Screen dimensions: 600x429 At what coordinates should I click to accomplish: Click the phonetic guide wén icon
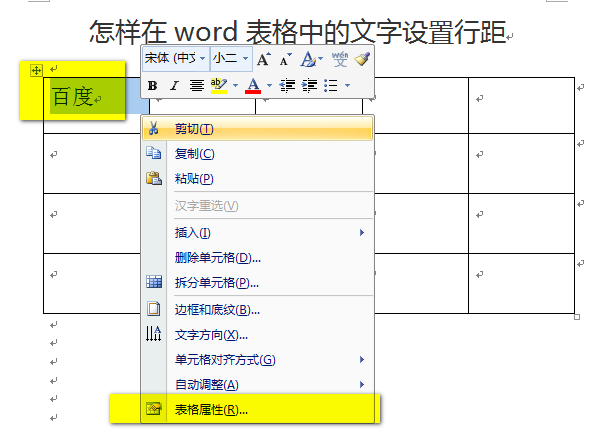tap(340, 59)
